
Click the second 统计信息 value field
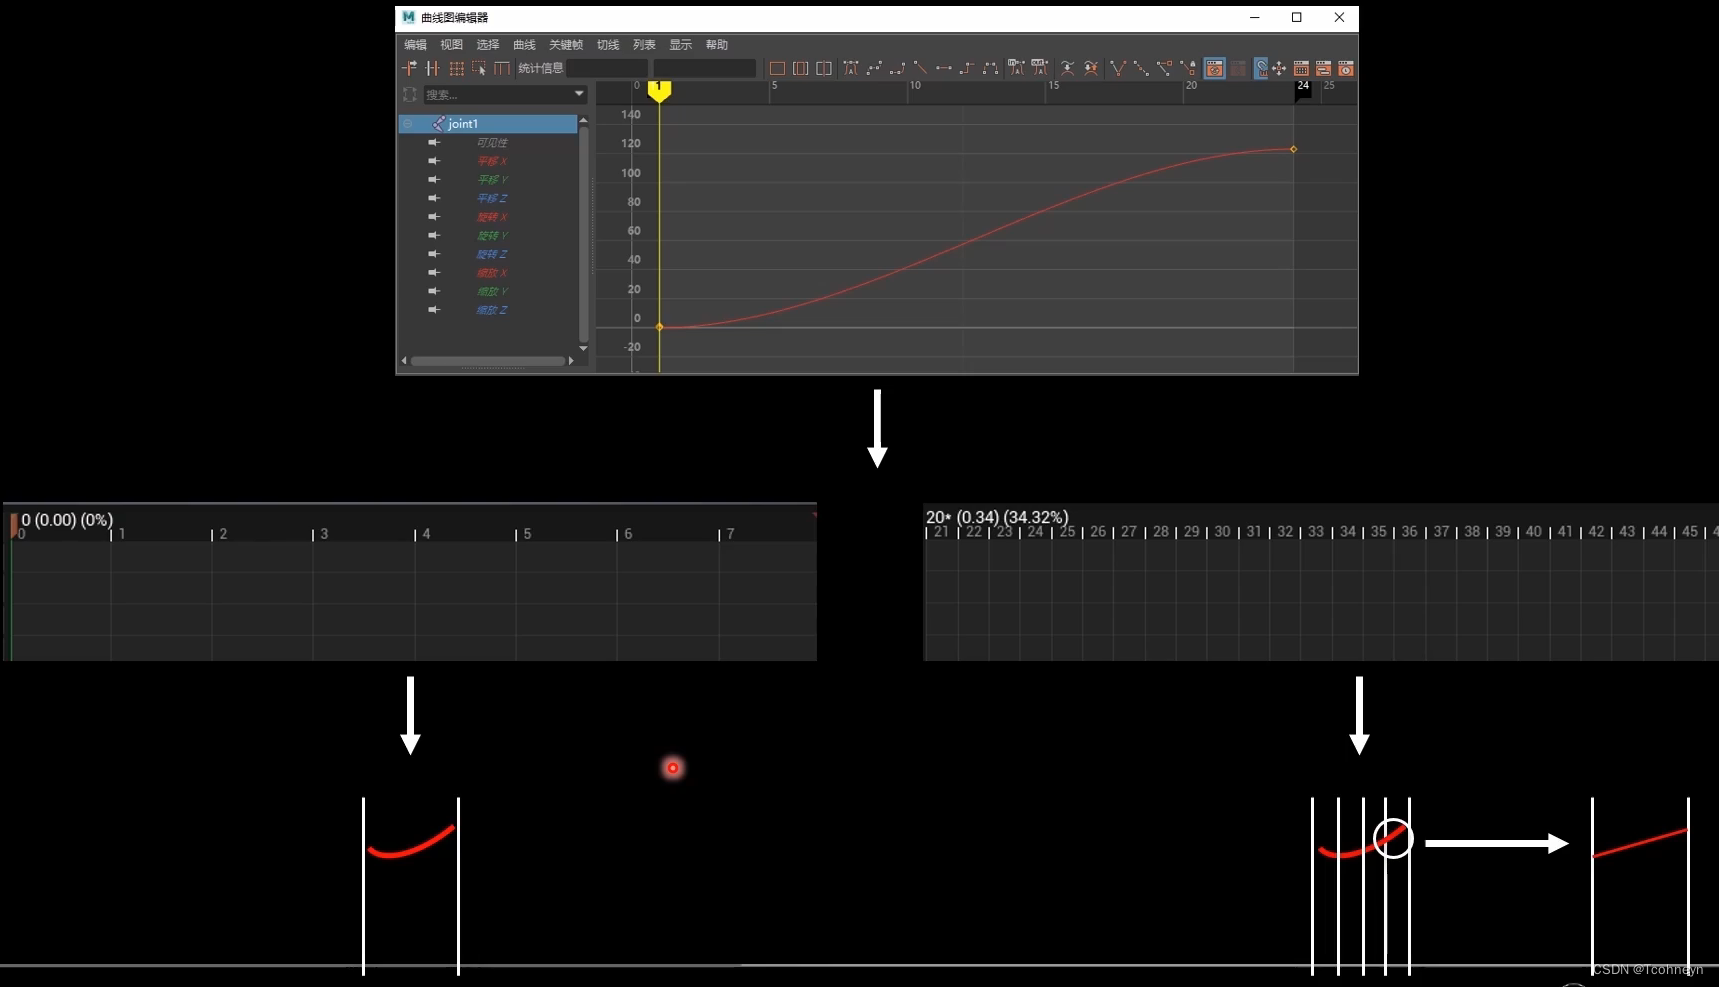pos(704,68)
